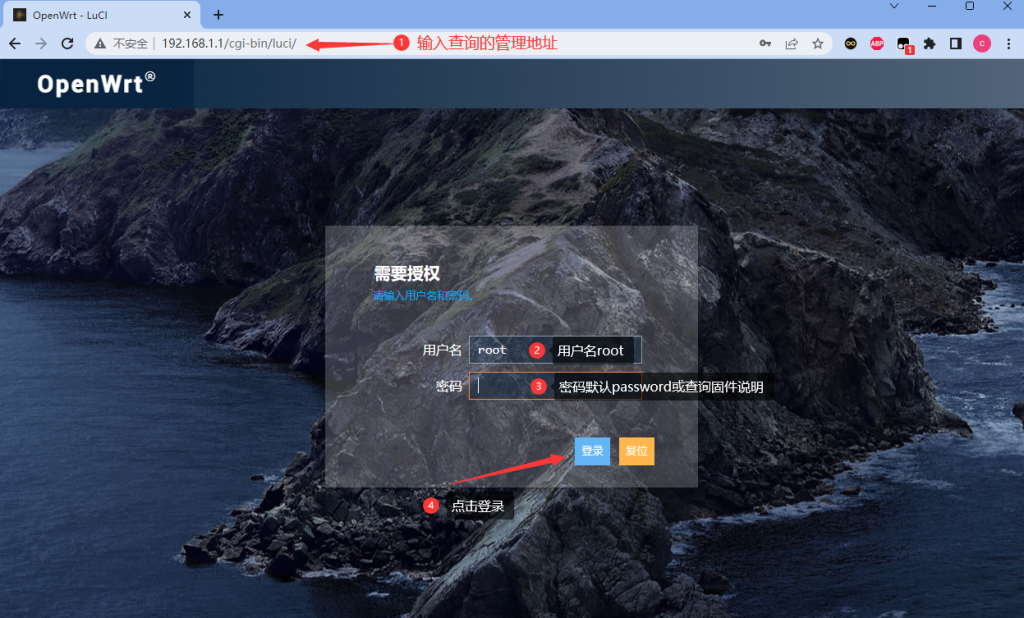Close the OpenWrt - LuCI tab
The height and width of the screenshot is (618, 1024).
tap(187, 14)
